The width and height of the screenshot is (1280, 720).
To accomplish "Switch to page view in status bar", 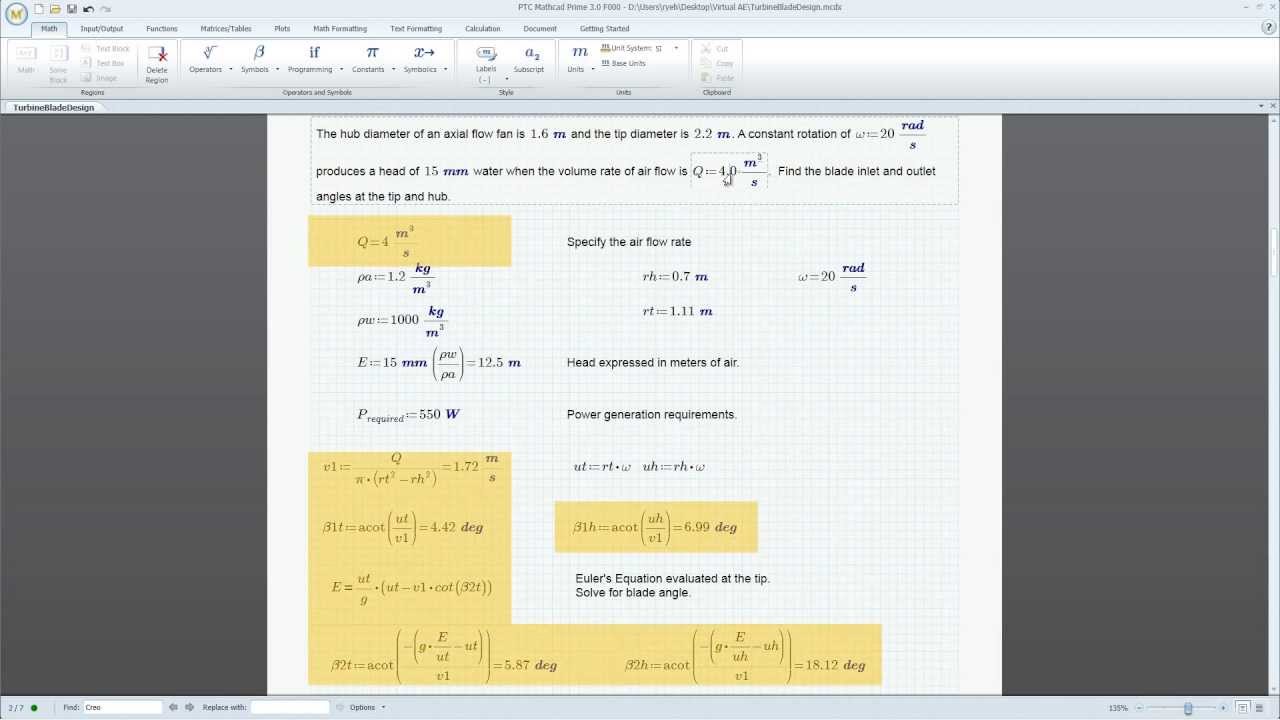I will (1243, 708).
